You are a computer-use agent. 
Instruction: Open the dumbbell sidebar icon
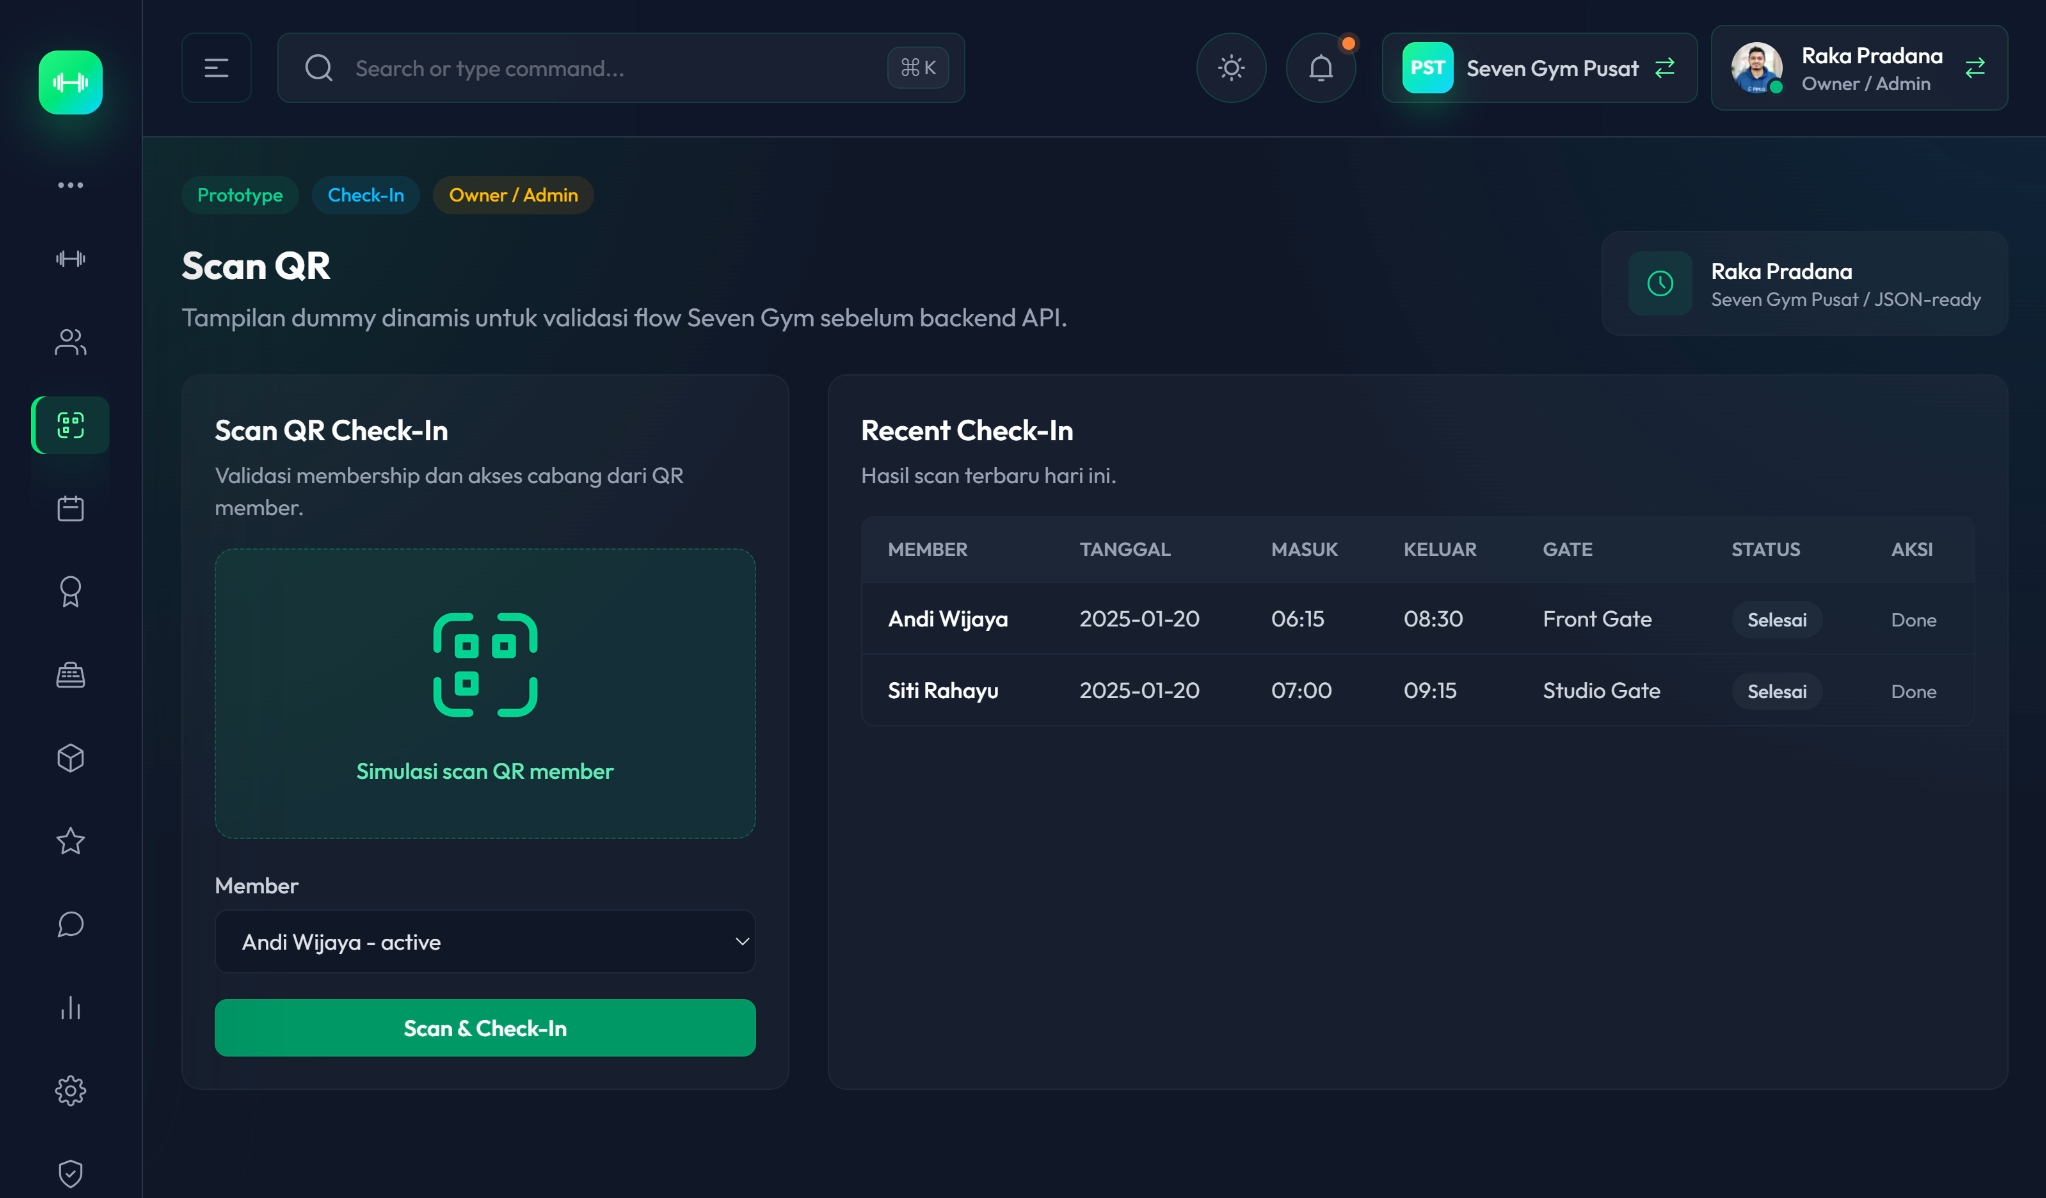(70, 259)
